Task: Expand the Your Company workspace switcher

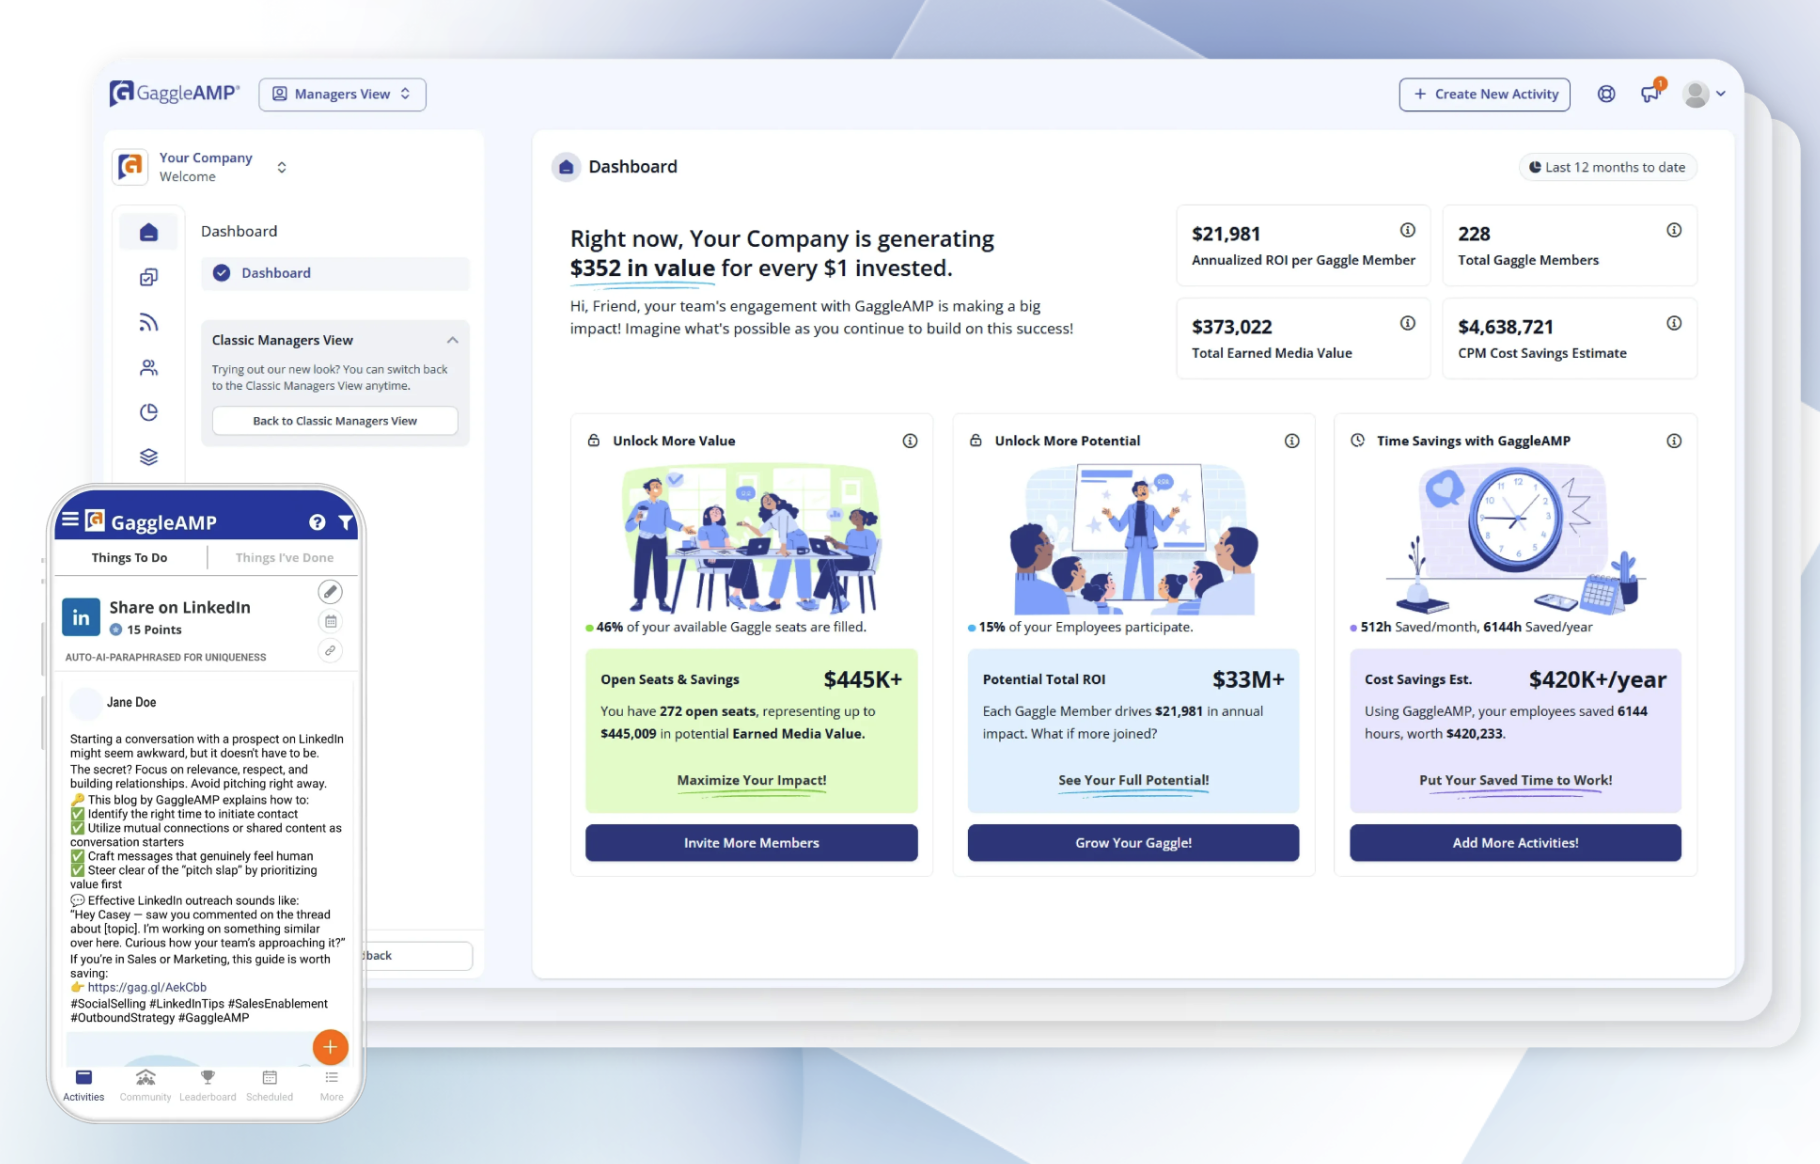Action: [x=282, y=167]
